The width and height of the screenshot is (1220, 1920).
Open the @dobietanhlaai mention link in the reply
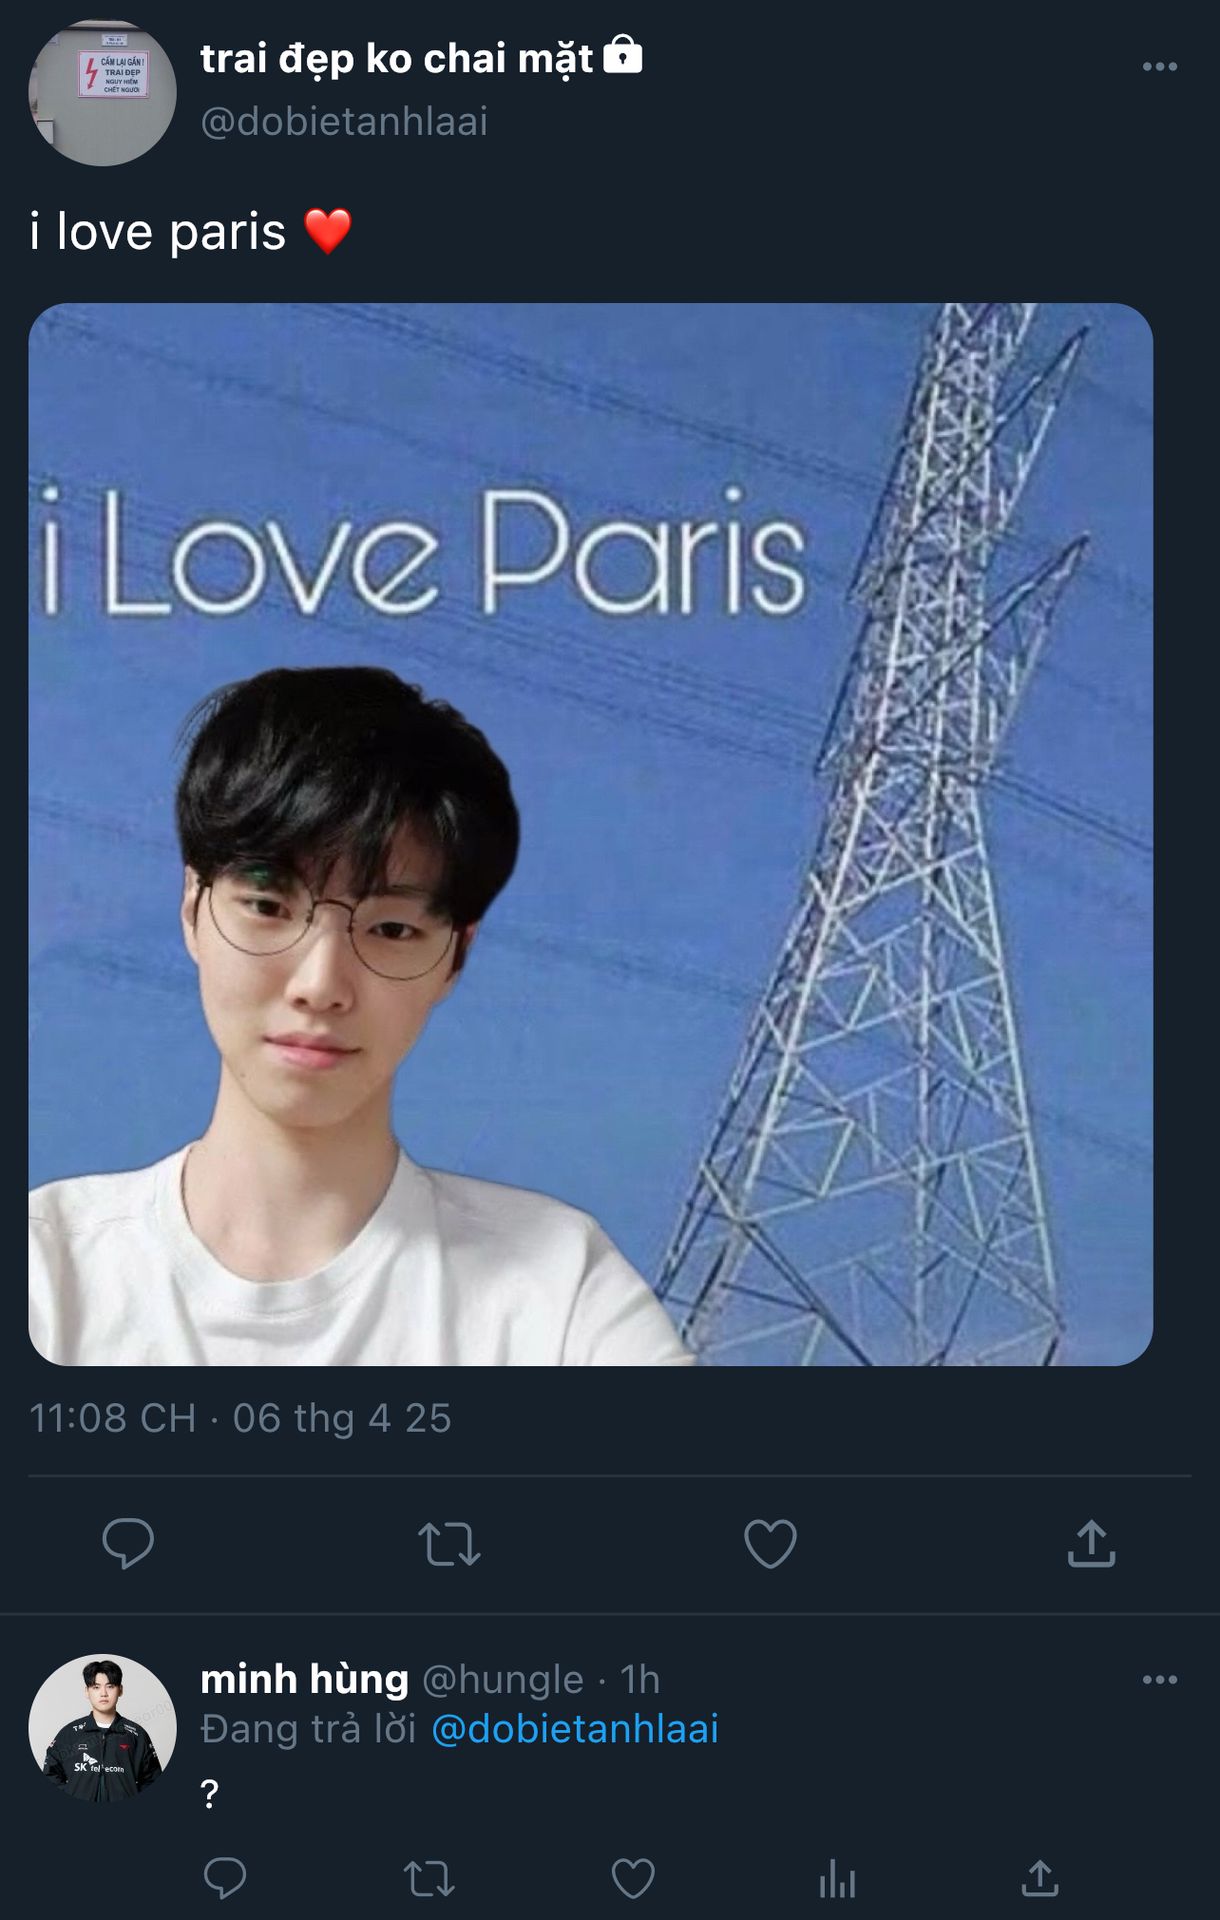(575, 1729)
